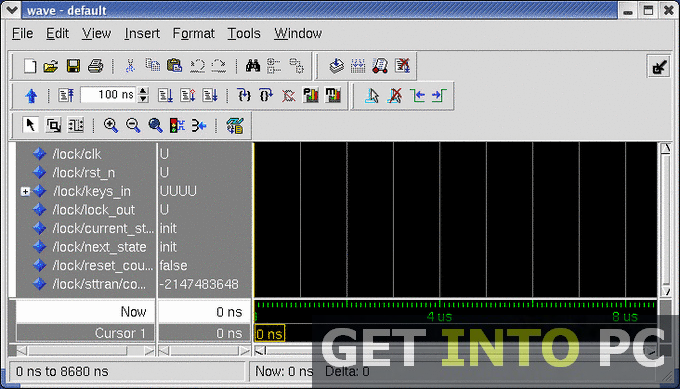The image size is (680, 389).
Task: Click the New file icon
Action: (x=29, y=66)
